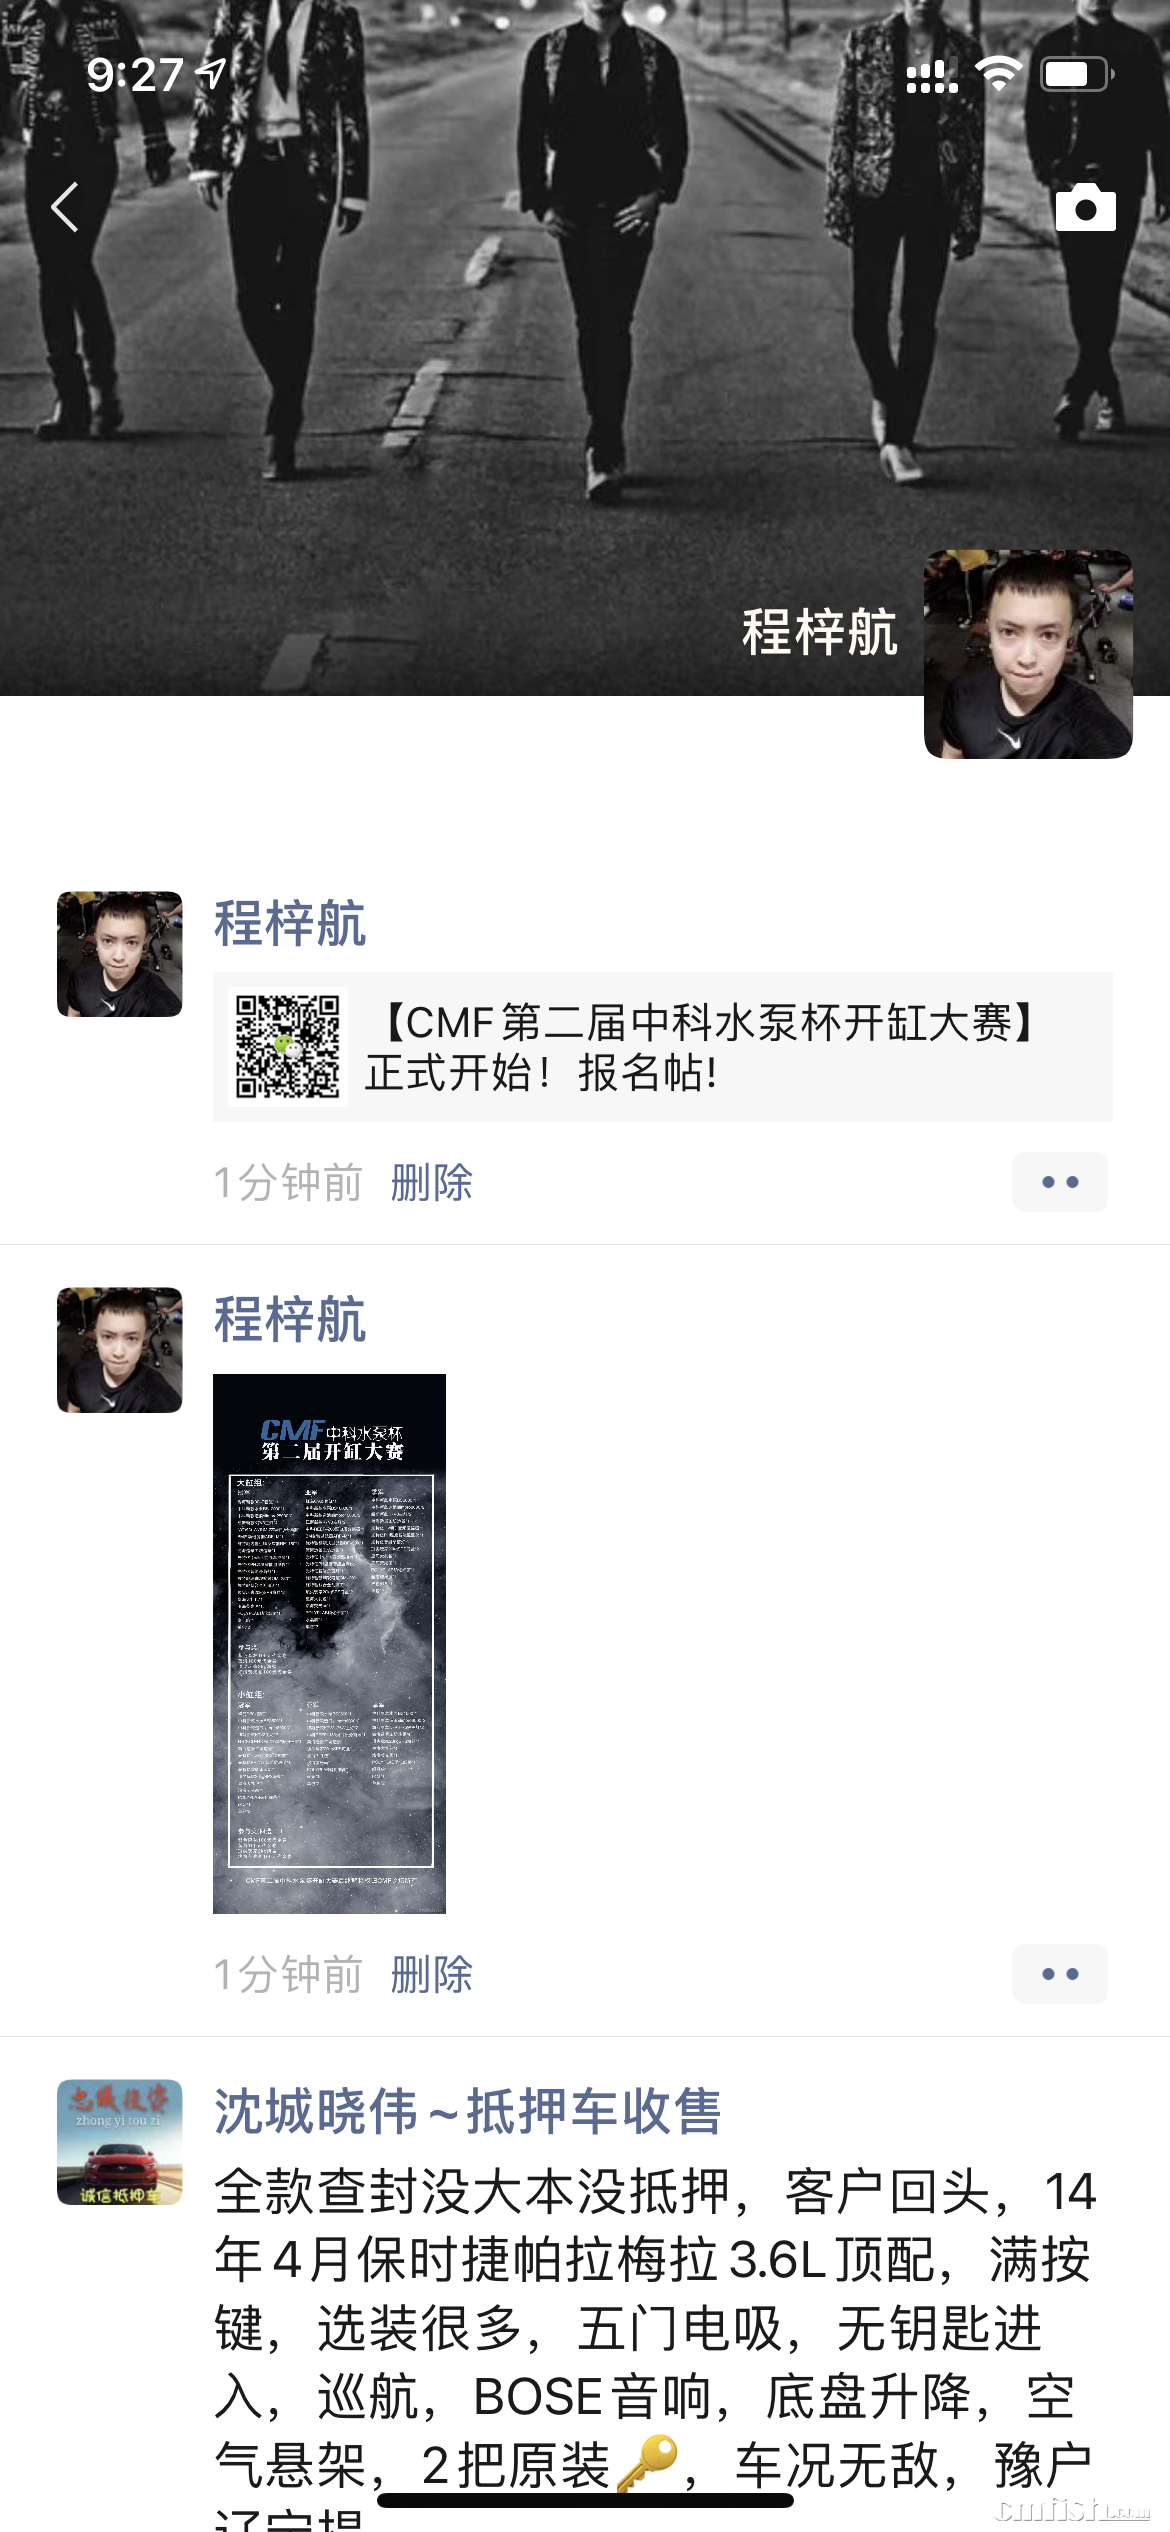Screen dimensions: 1170x2532
Task: Open the CMF 开缸大赛 shared article card
Action: (663, 1047)
